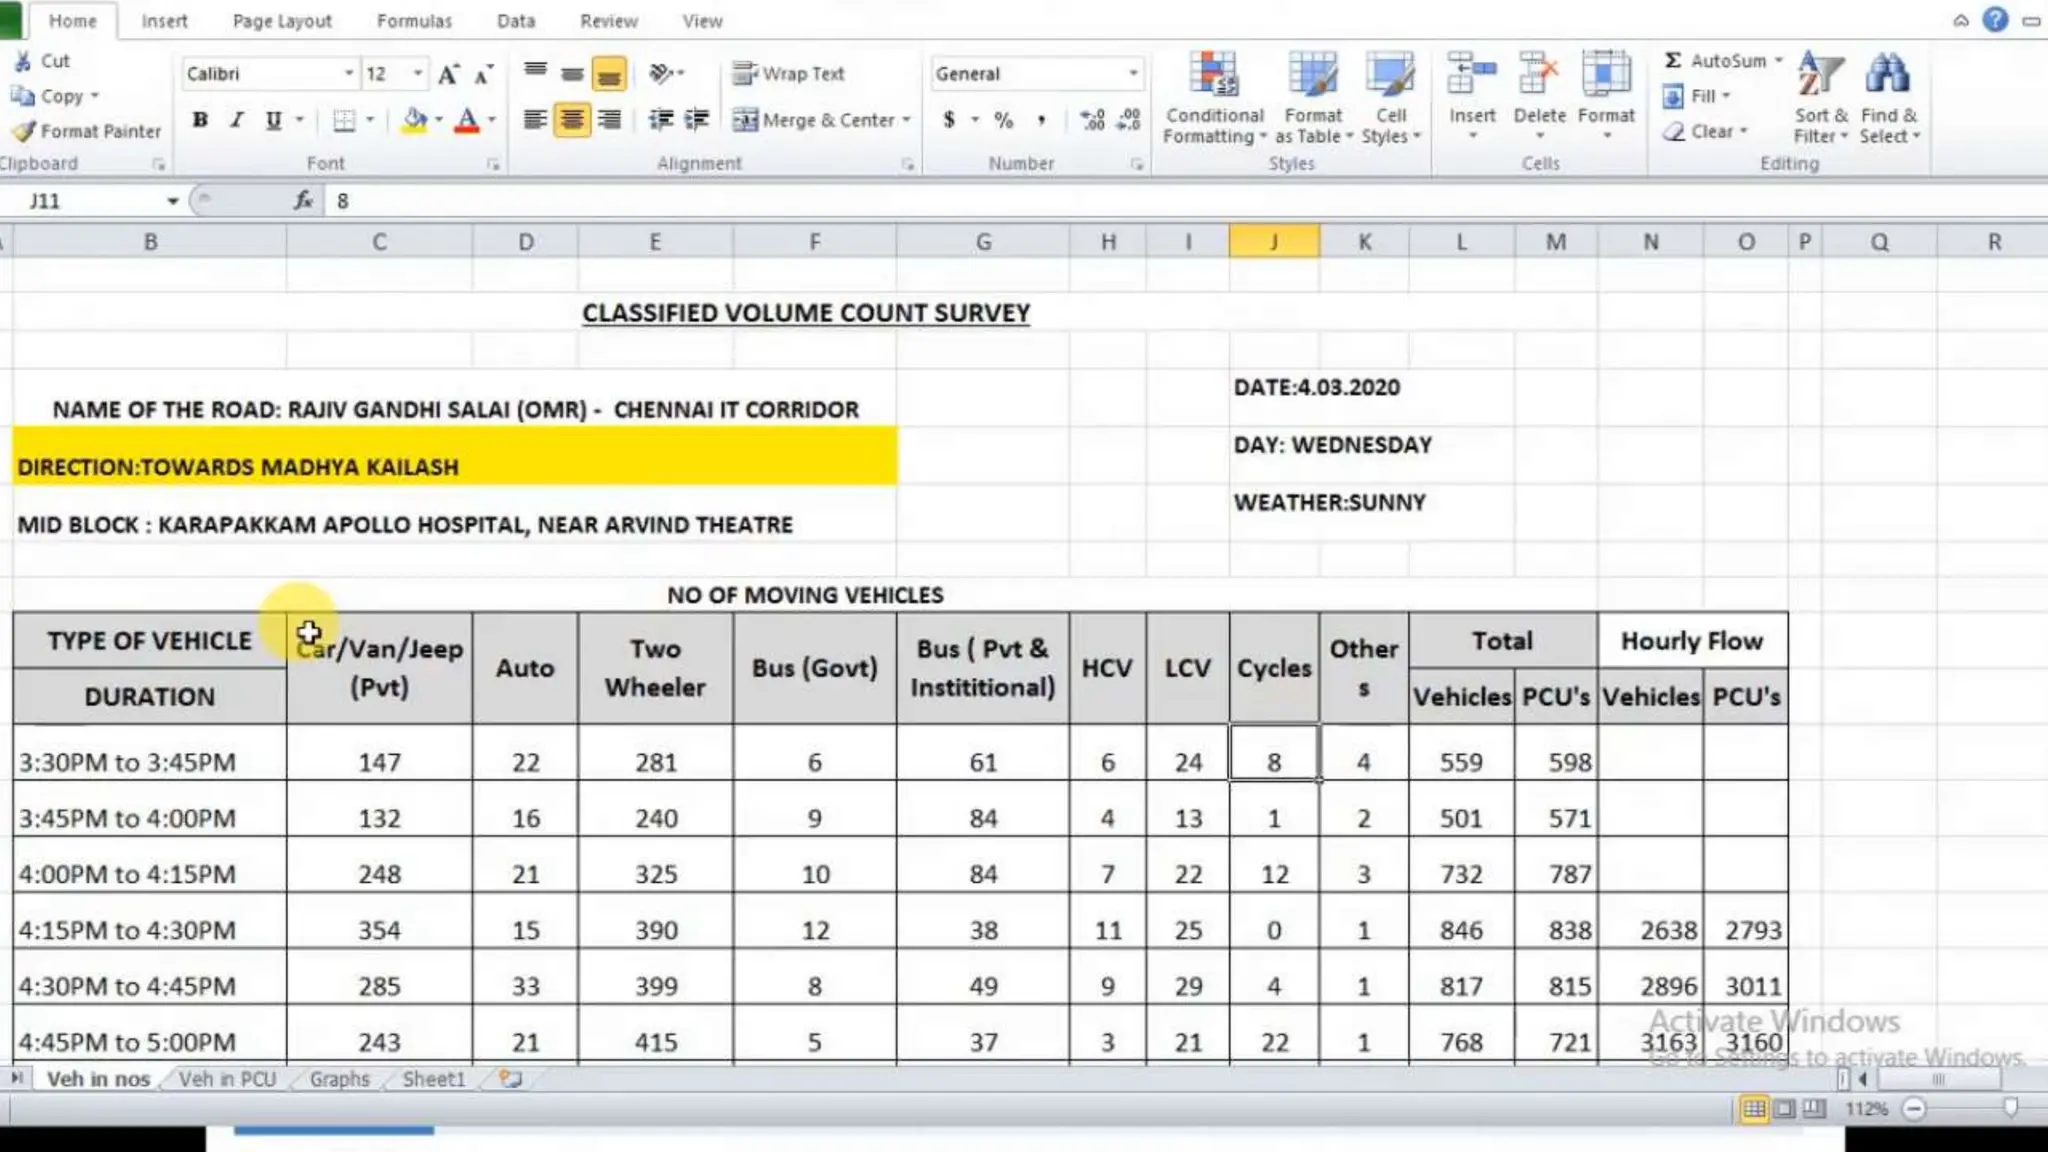Screen dimensions: 2048x1152
Task: Expand the General number format dropdown
Action: (x=1132, y=74)
